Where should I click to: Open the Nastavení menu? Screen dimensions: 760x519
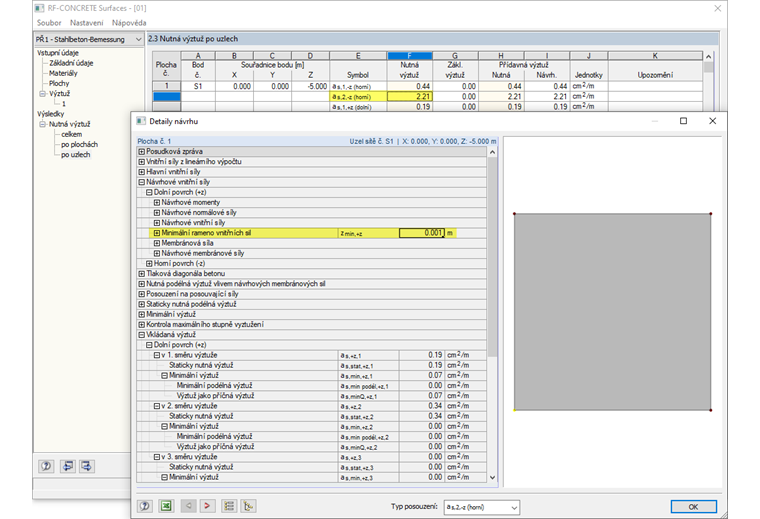click(86, 23)
